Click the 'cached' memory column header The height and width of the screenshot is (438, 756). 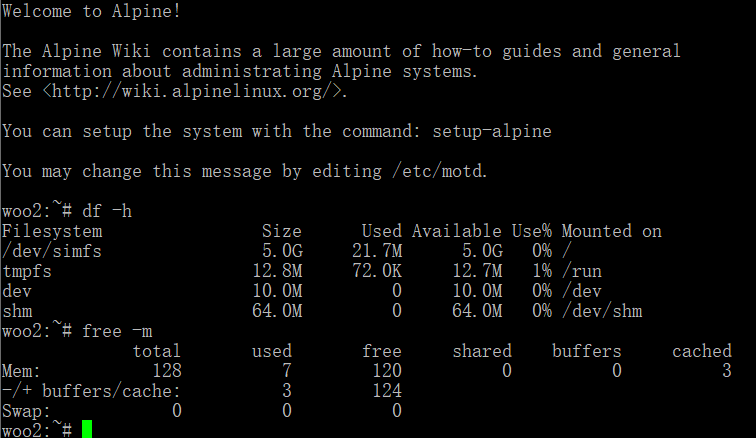702,351
